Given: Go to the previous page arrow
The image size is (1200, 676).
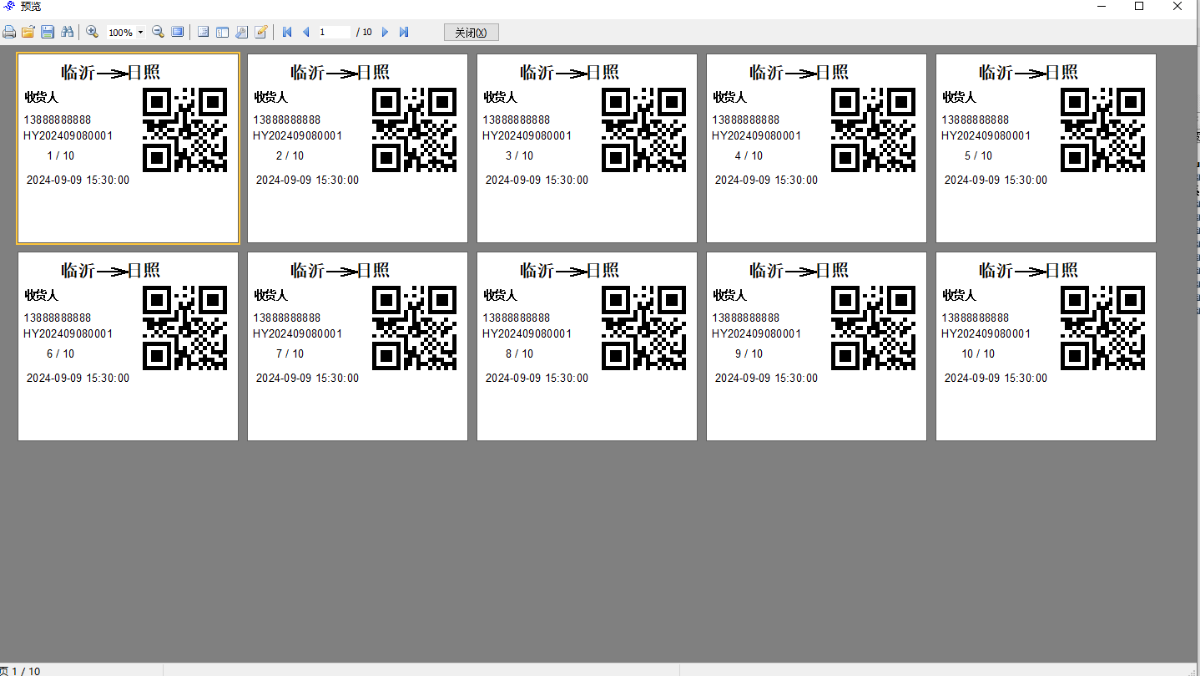Looking at the screenshot, I should 306,32.
